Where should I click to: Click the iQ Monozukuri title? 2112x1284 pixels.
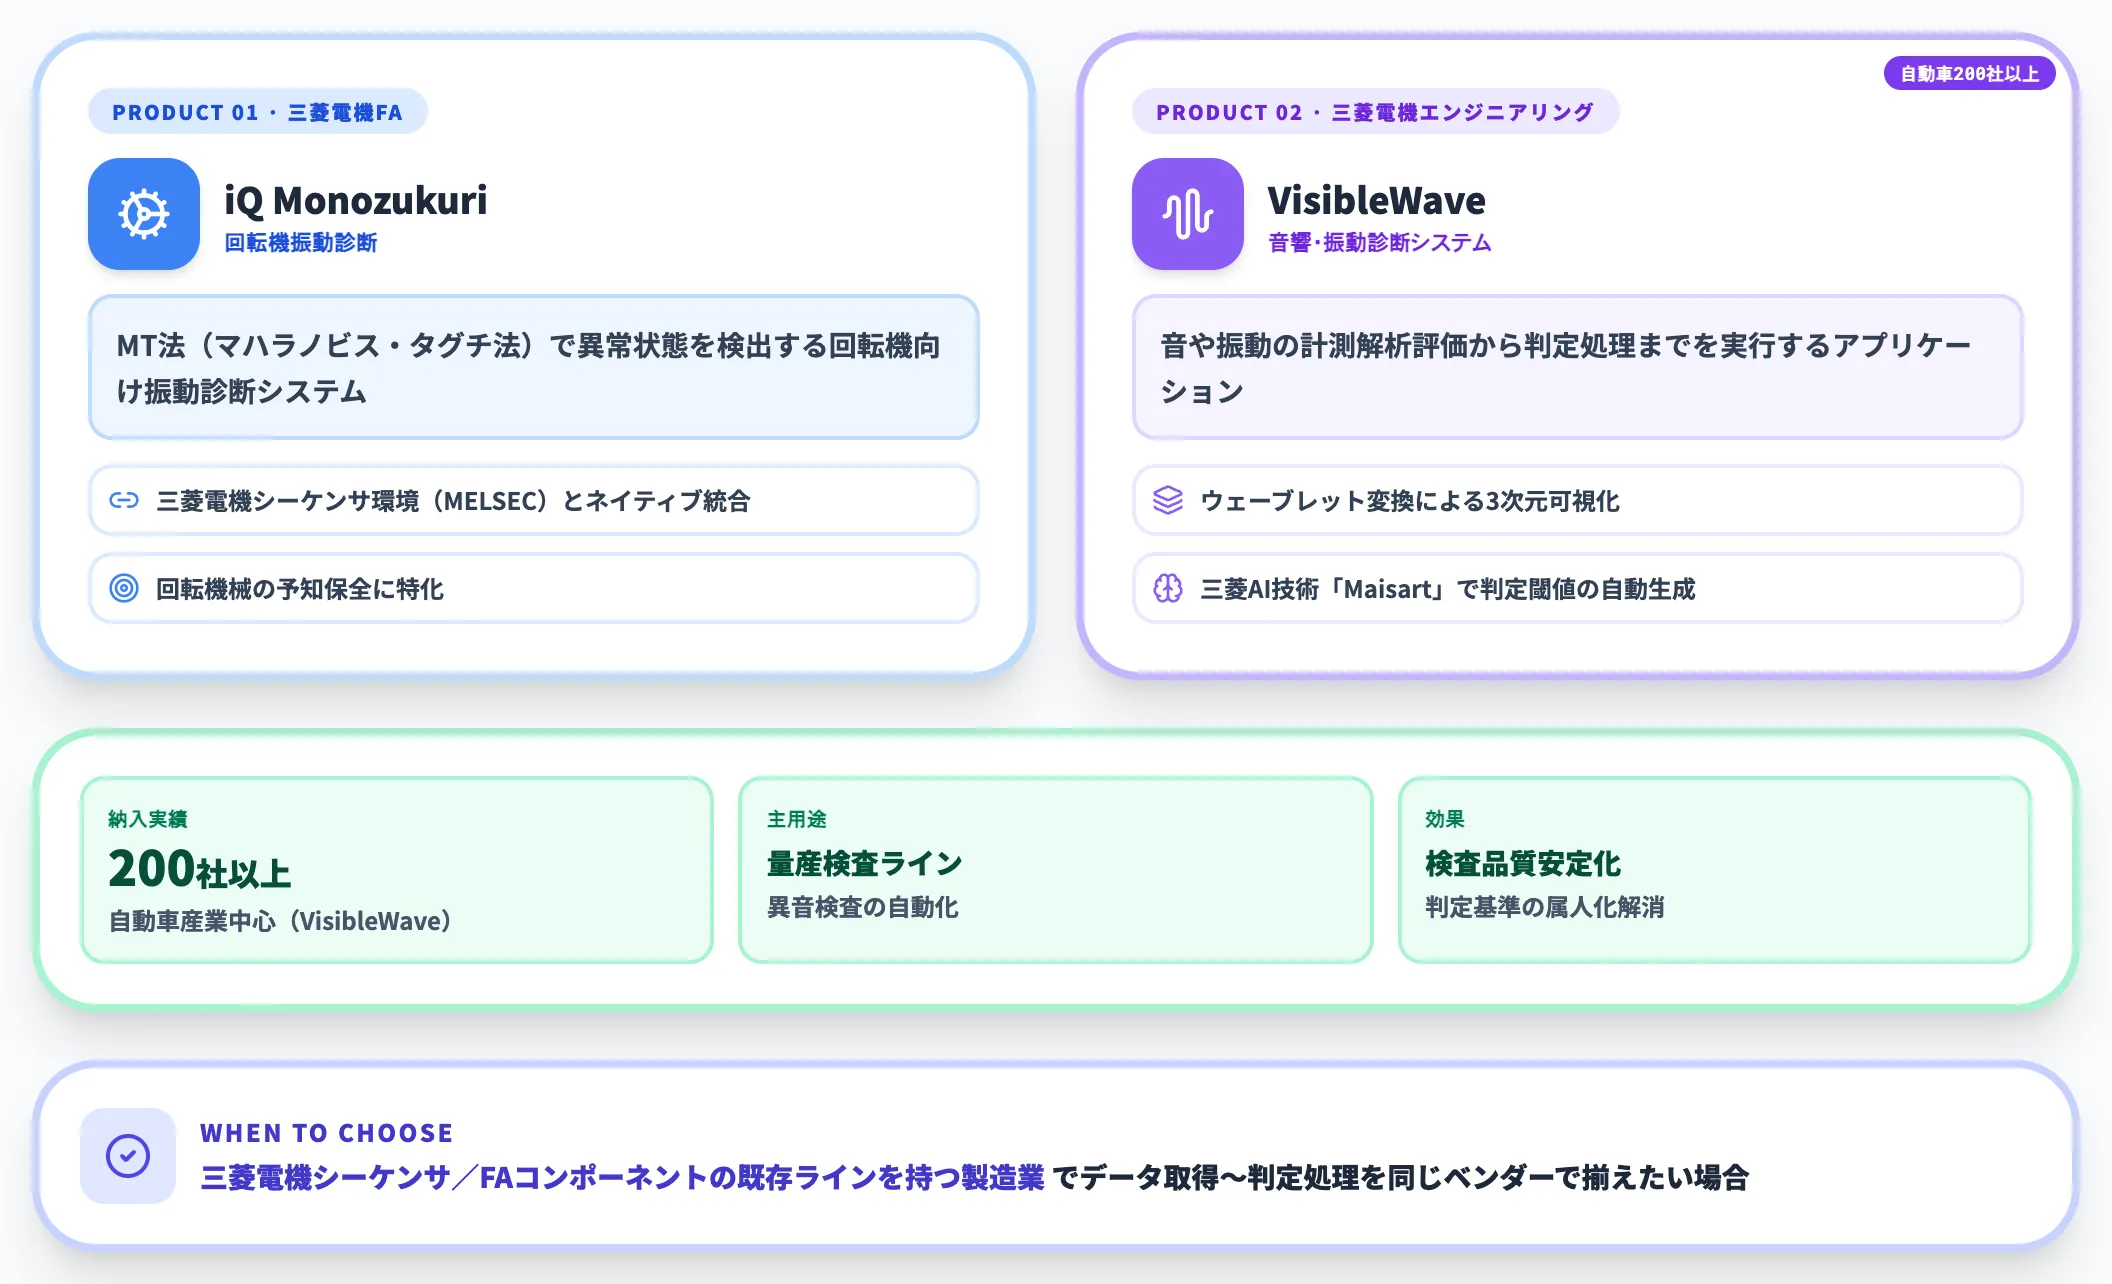tap(356, 200)
